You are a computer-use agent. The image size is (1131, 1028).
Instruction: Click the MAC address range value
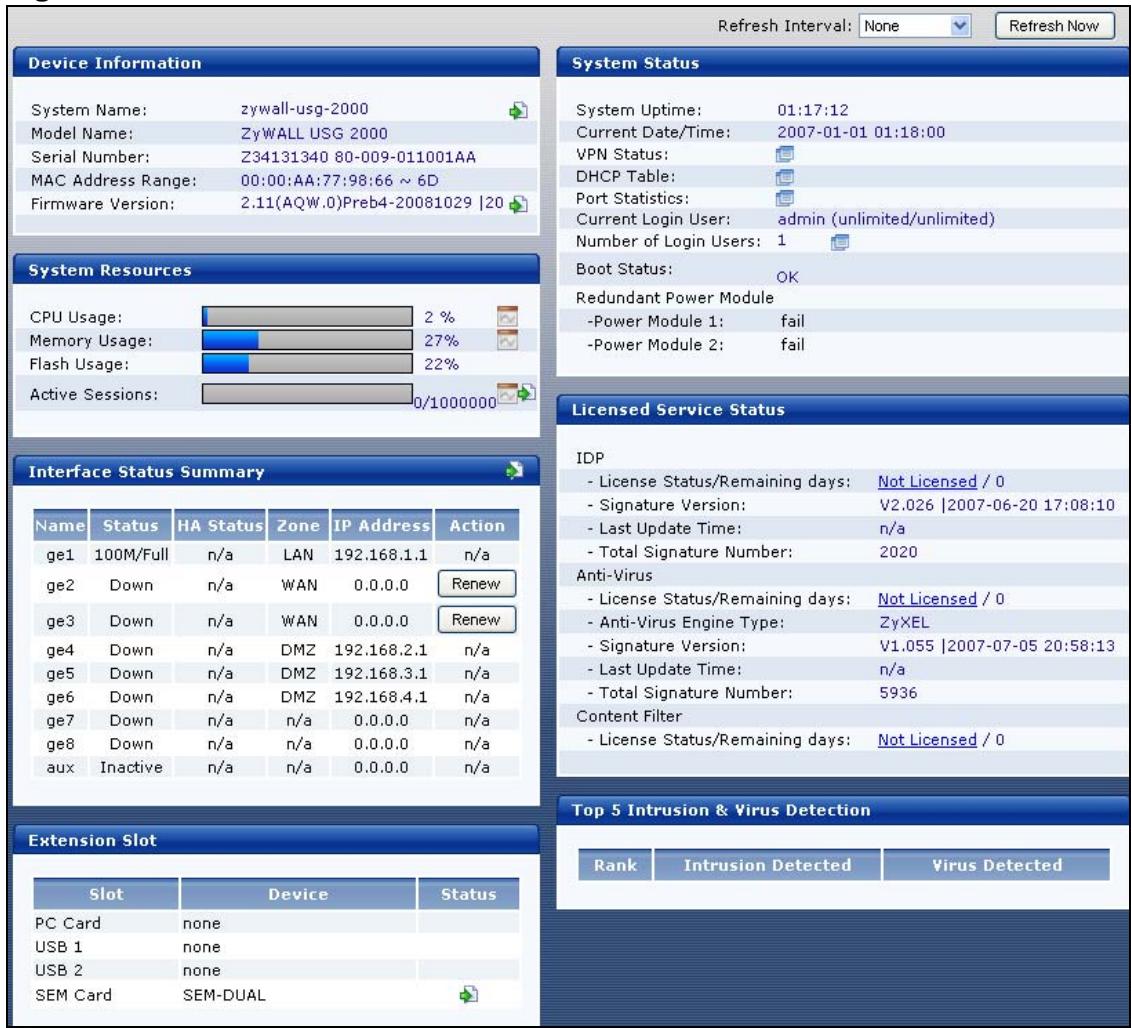[339, 180]
